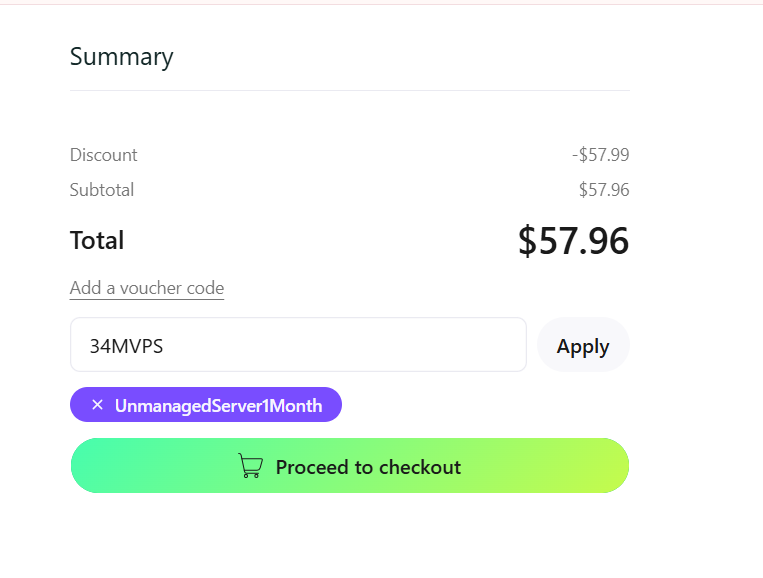The height and width of the screenshot is (578, 763).
Task: Click the shopping cart icon
Action: pos(250,466)
